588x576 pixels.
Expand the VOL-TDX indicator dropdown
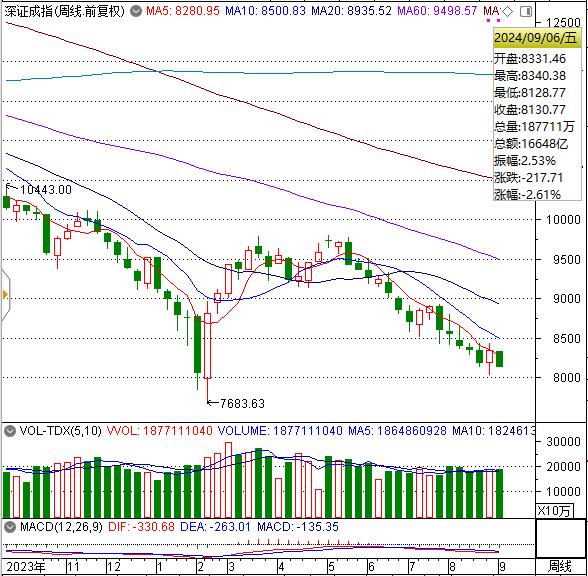pyautogui.click(x=10, y=431)
